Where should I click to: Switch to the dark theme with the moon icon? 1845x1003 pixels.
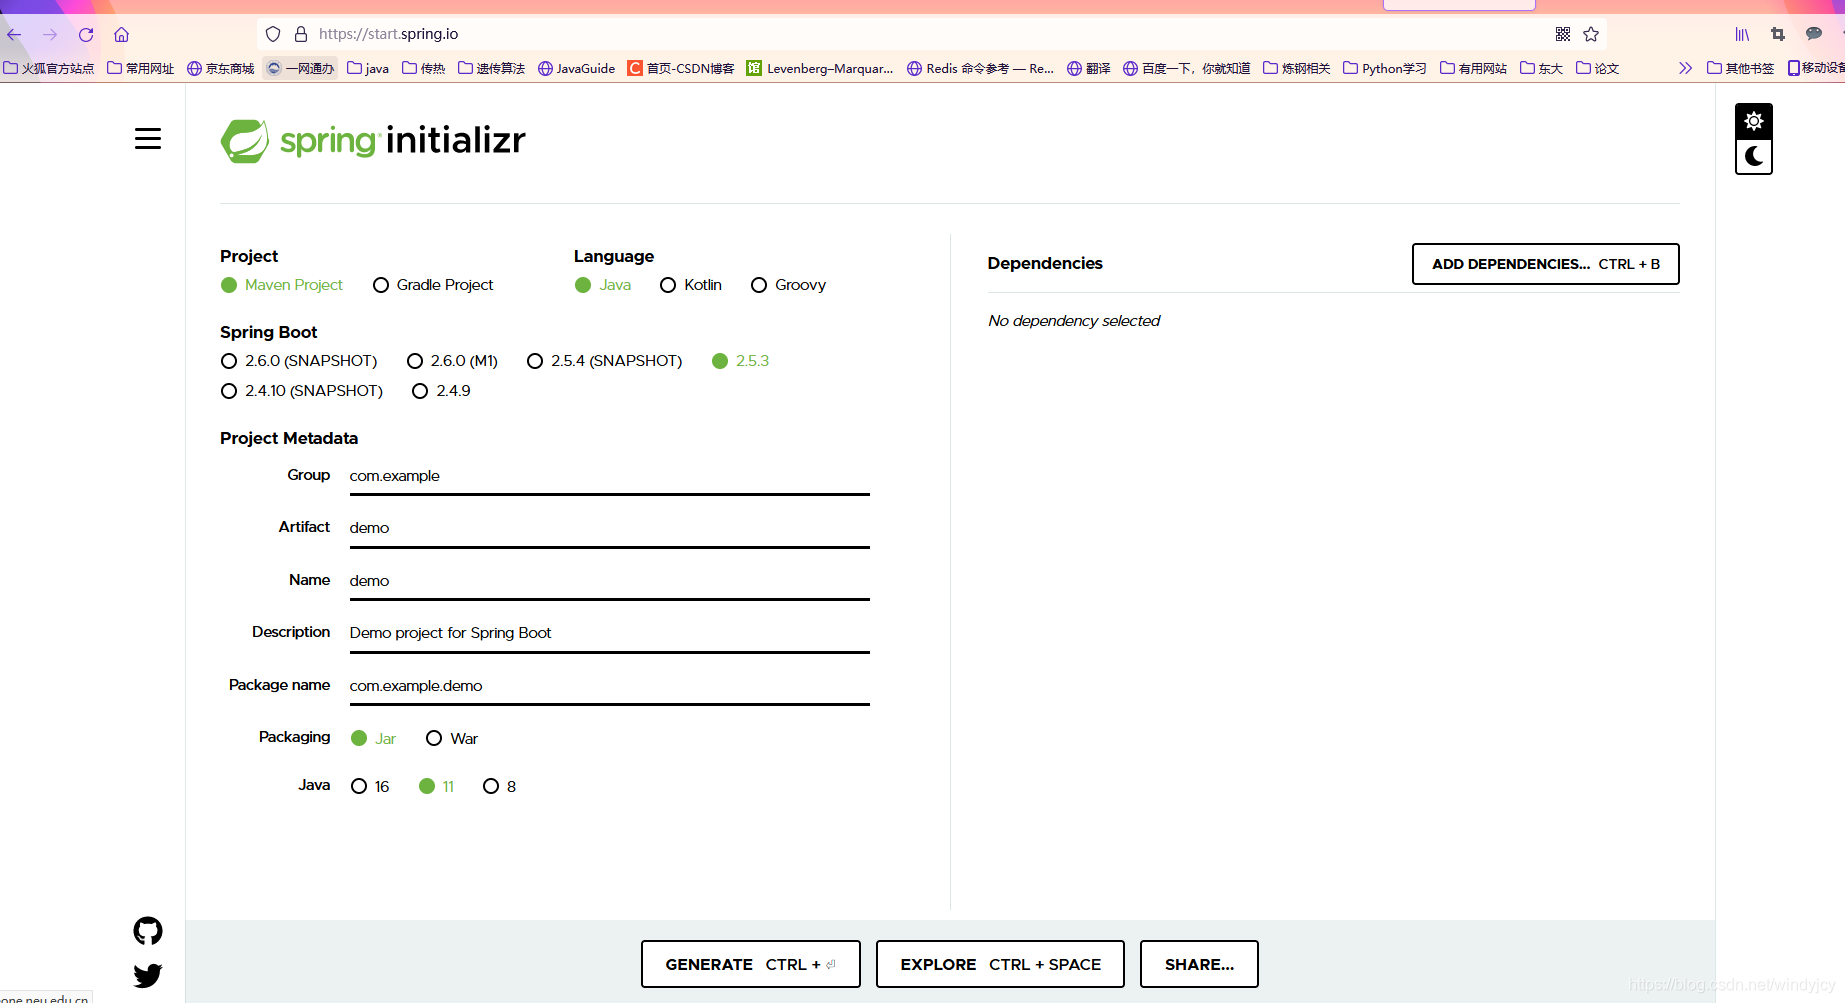point(1754,156)
